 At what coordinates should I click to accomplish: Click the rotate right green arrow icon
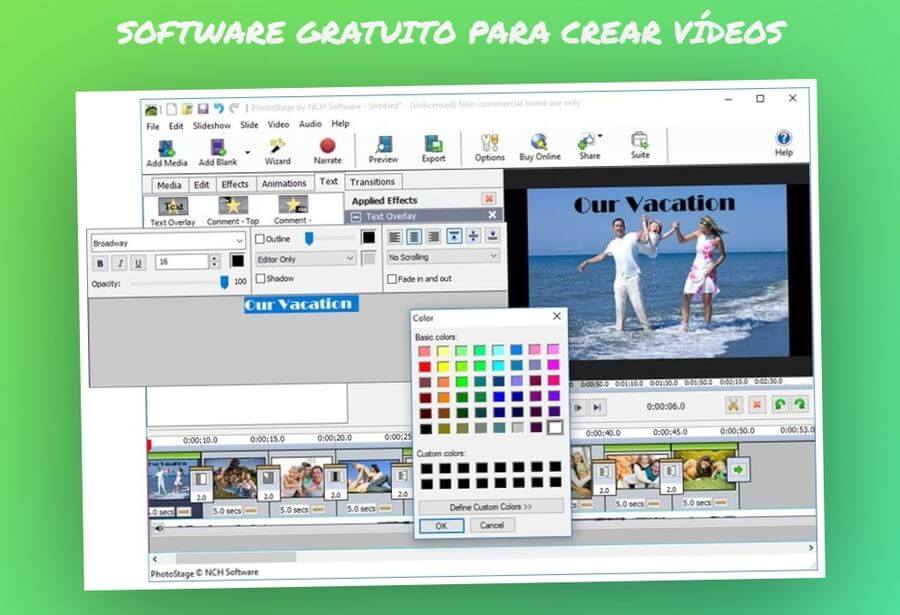(800, 404)
